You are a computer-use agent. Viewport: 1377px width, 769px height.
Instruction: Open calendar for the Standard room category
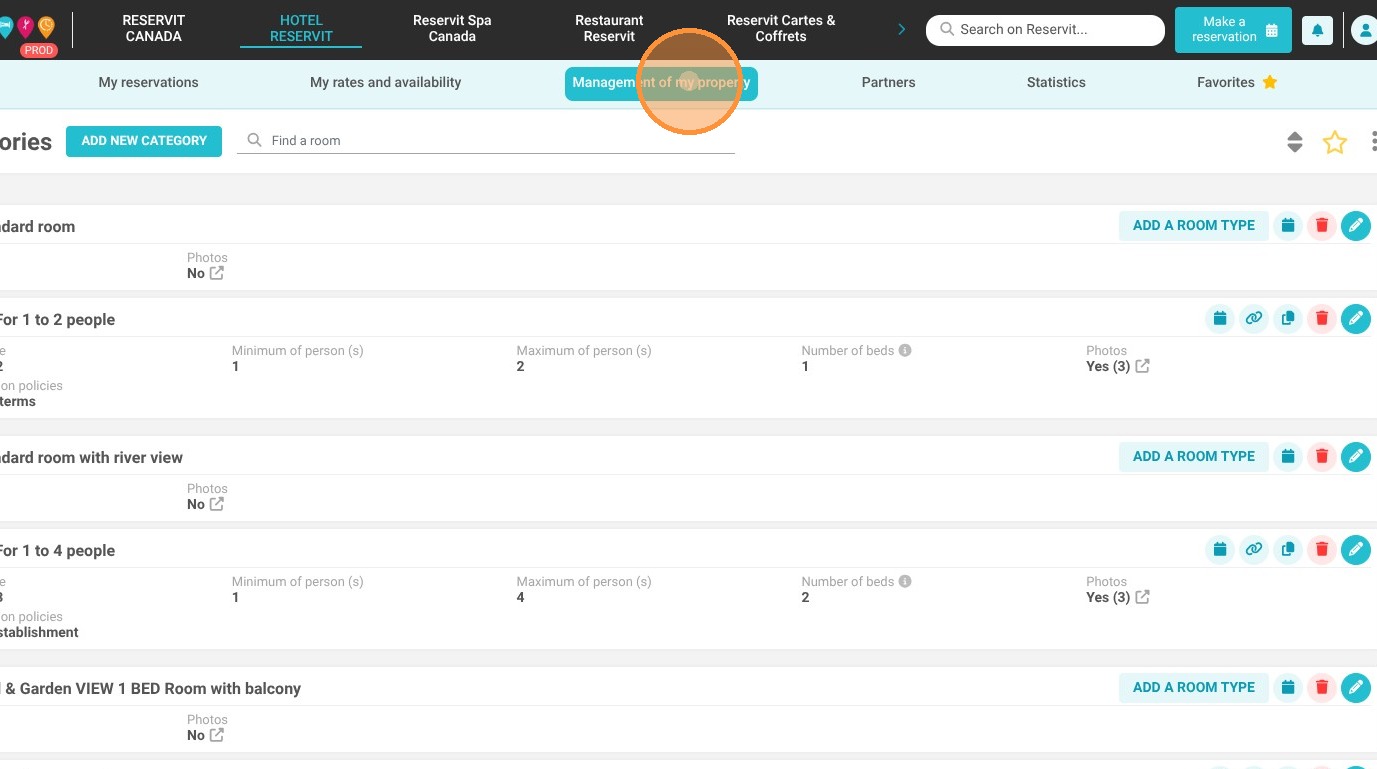[x=1288, y=226]
